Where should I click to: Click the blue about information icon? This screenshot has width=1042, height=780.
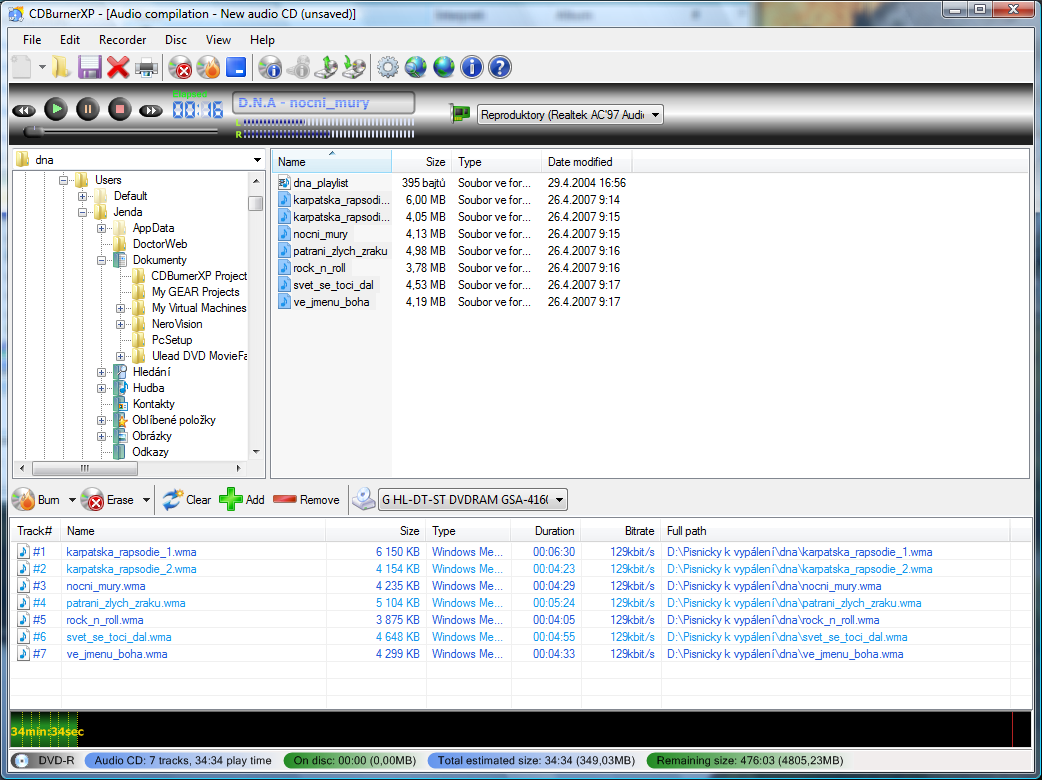pos(472,67)
